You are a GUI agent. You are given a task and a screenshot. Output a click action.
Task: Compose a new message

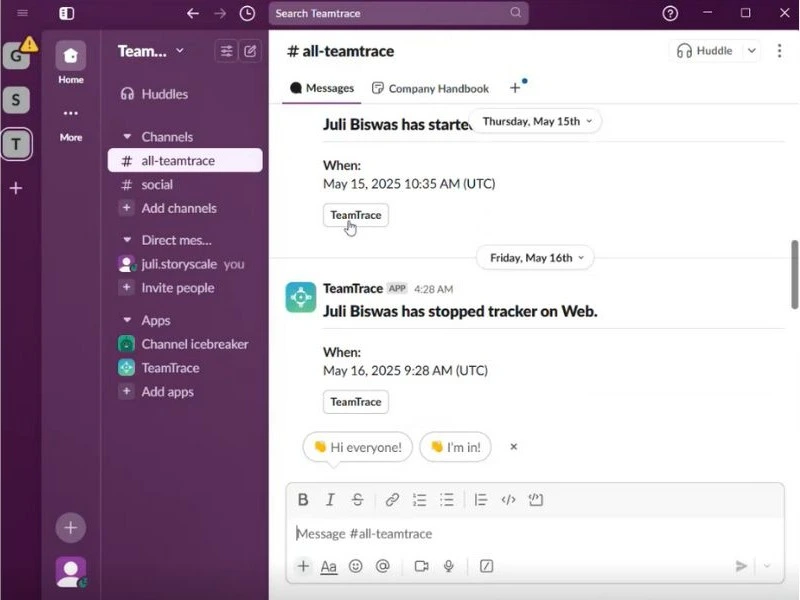click(250, 51)
